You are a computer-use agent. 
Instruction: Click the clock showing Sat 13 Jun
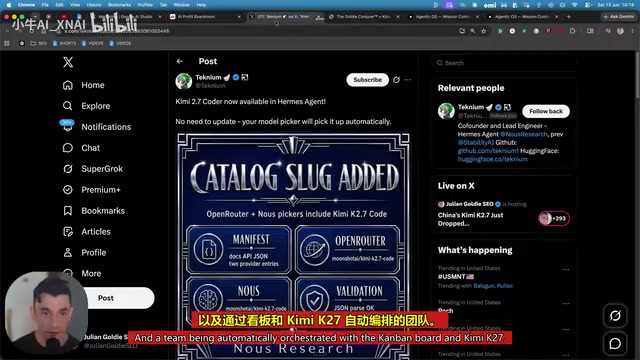pyautogui.click(x=616, y=5)
